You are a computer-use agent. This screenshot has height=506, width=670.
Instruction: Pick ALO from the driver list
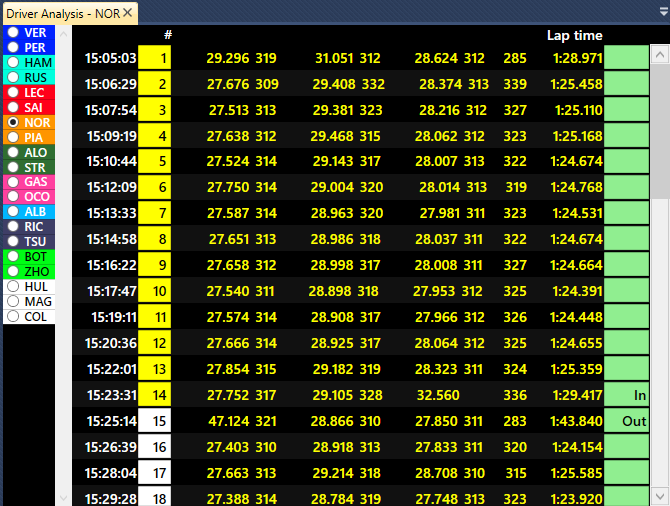[13, 152]
